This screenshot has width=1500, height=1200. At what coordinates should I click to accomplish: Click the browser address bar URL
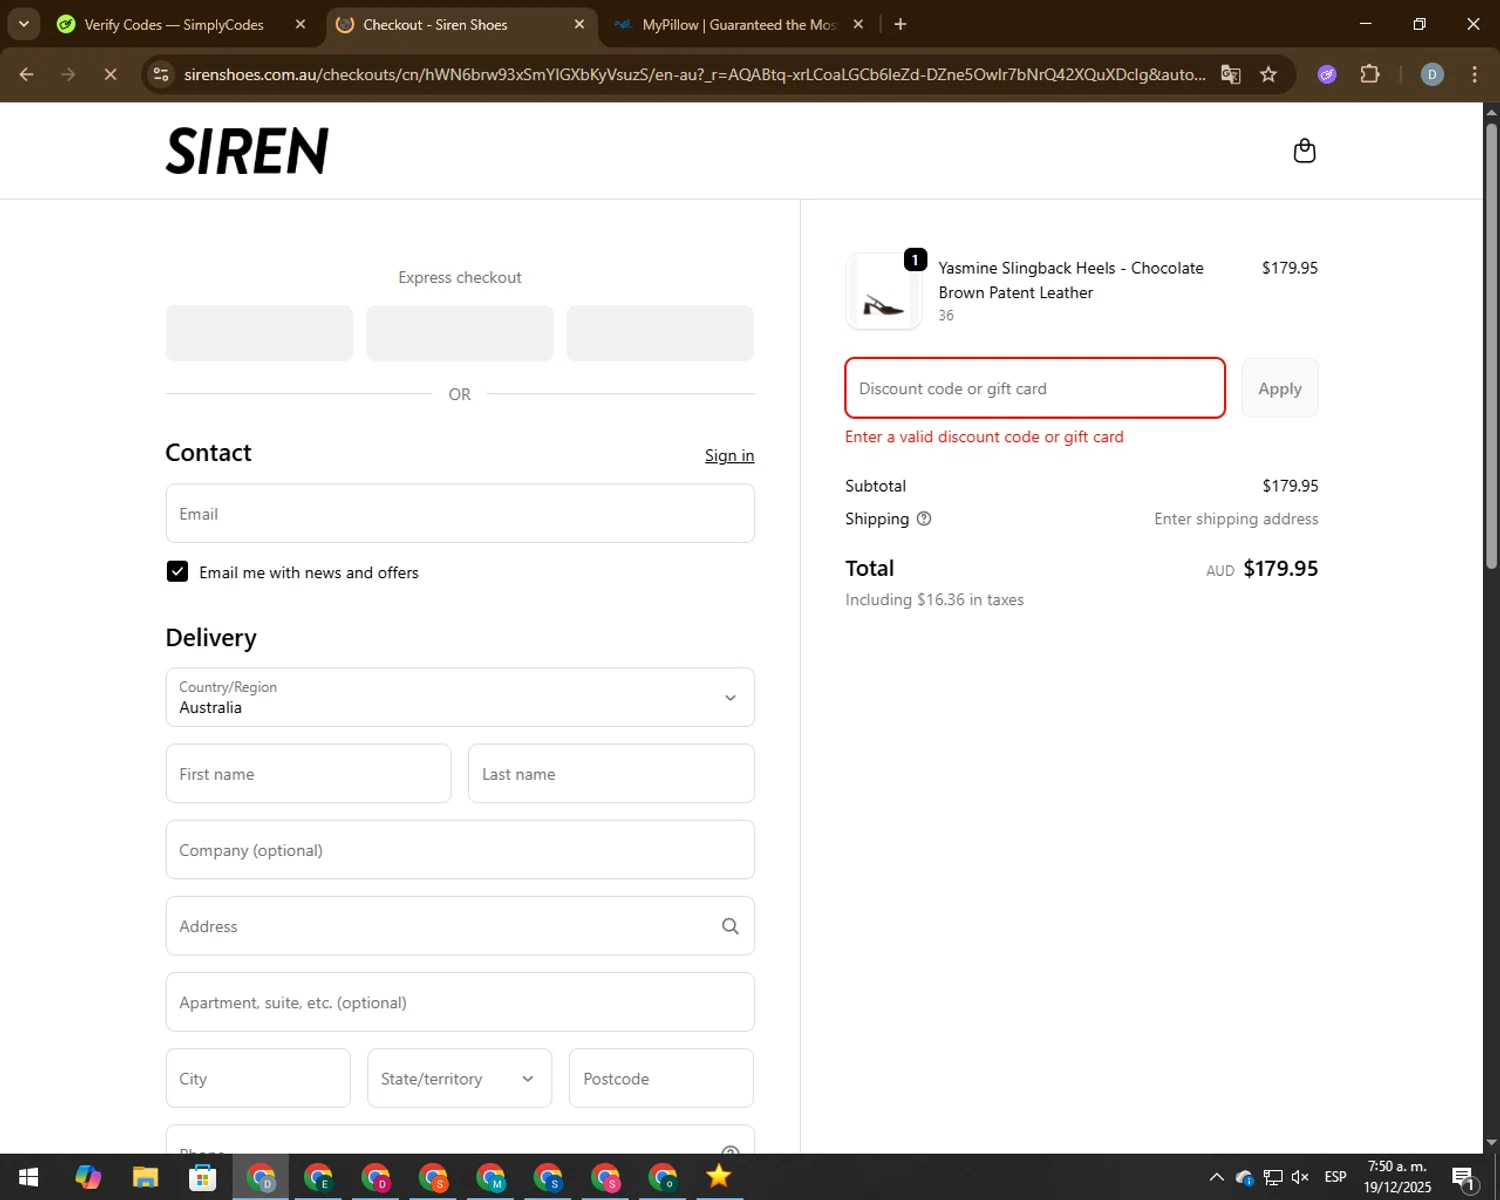pyautogui.click(x=695, y=74)
